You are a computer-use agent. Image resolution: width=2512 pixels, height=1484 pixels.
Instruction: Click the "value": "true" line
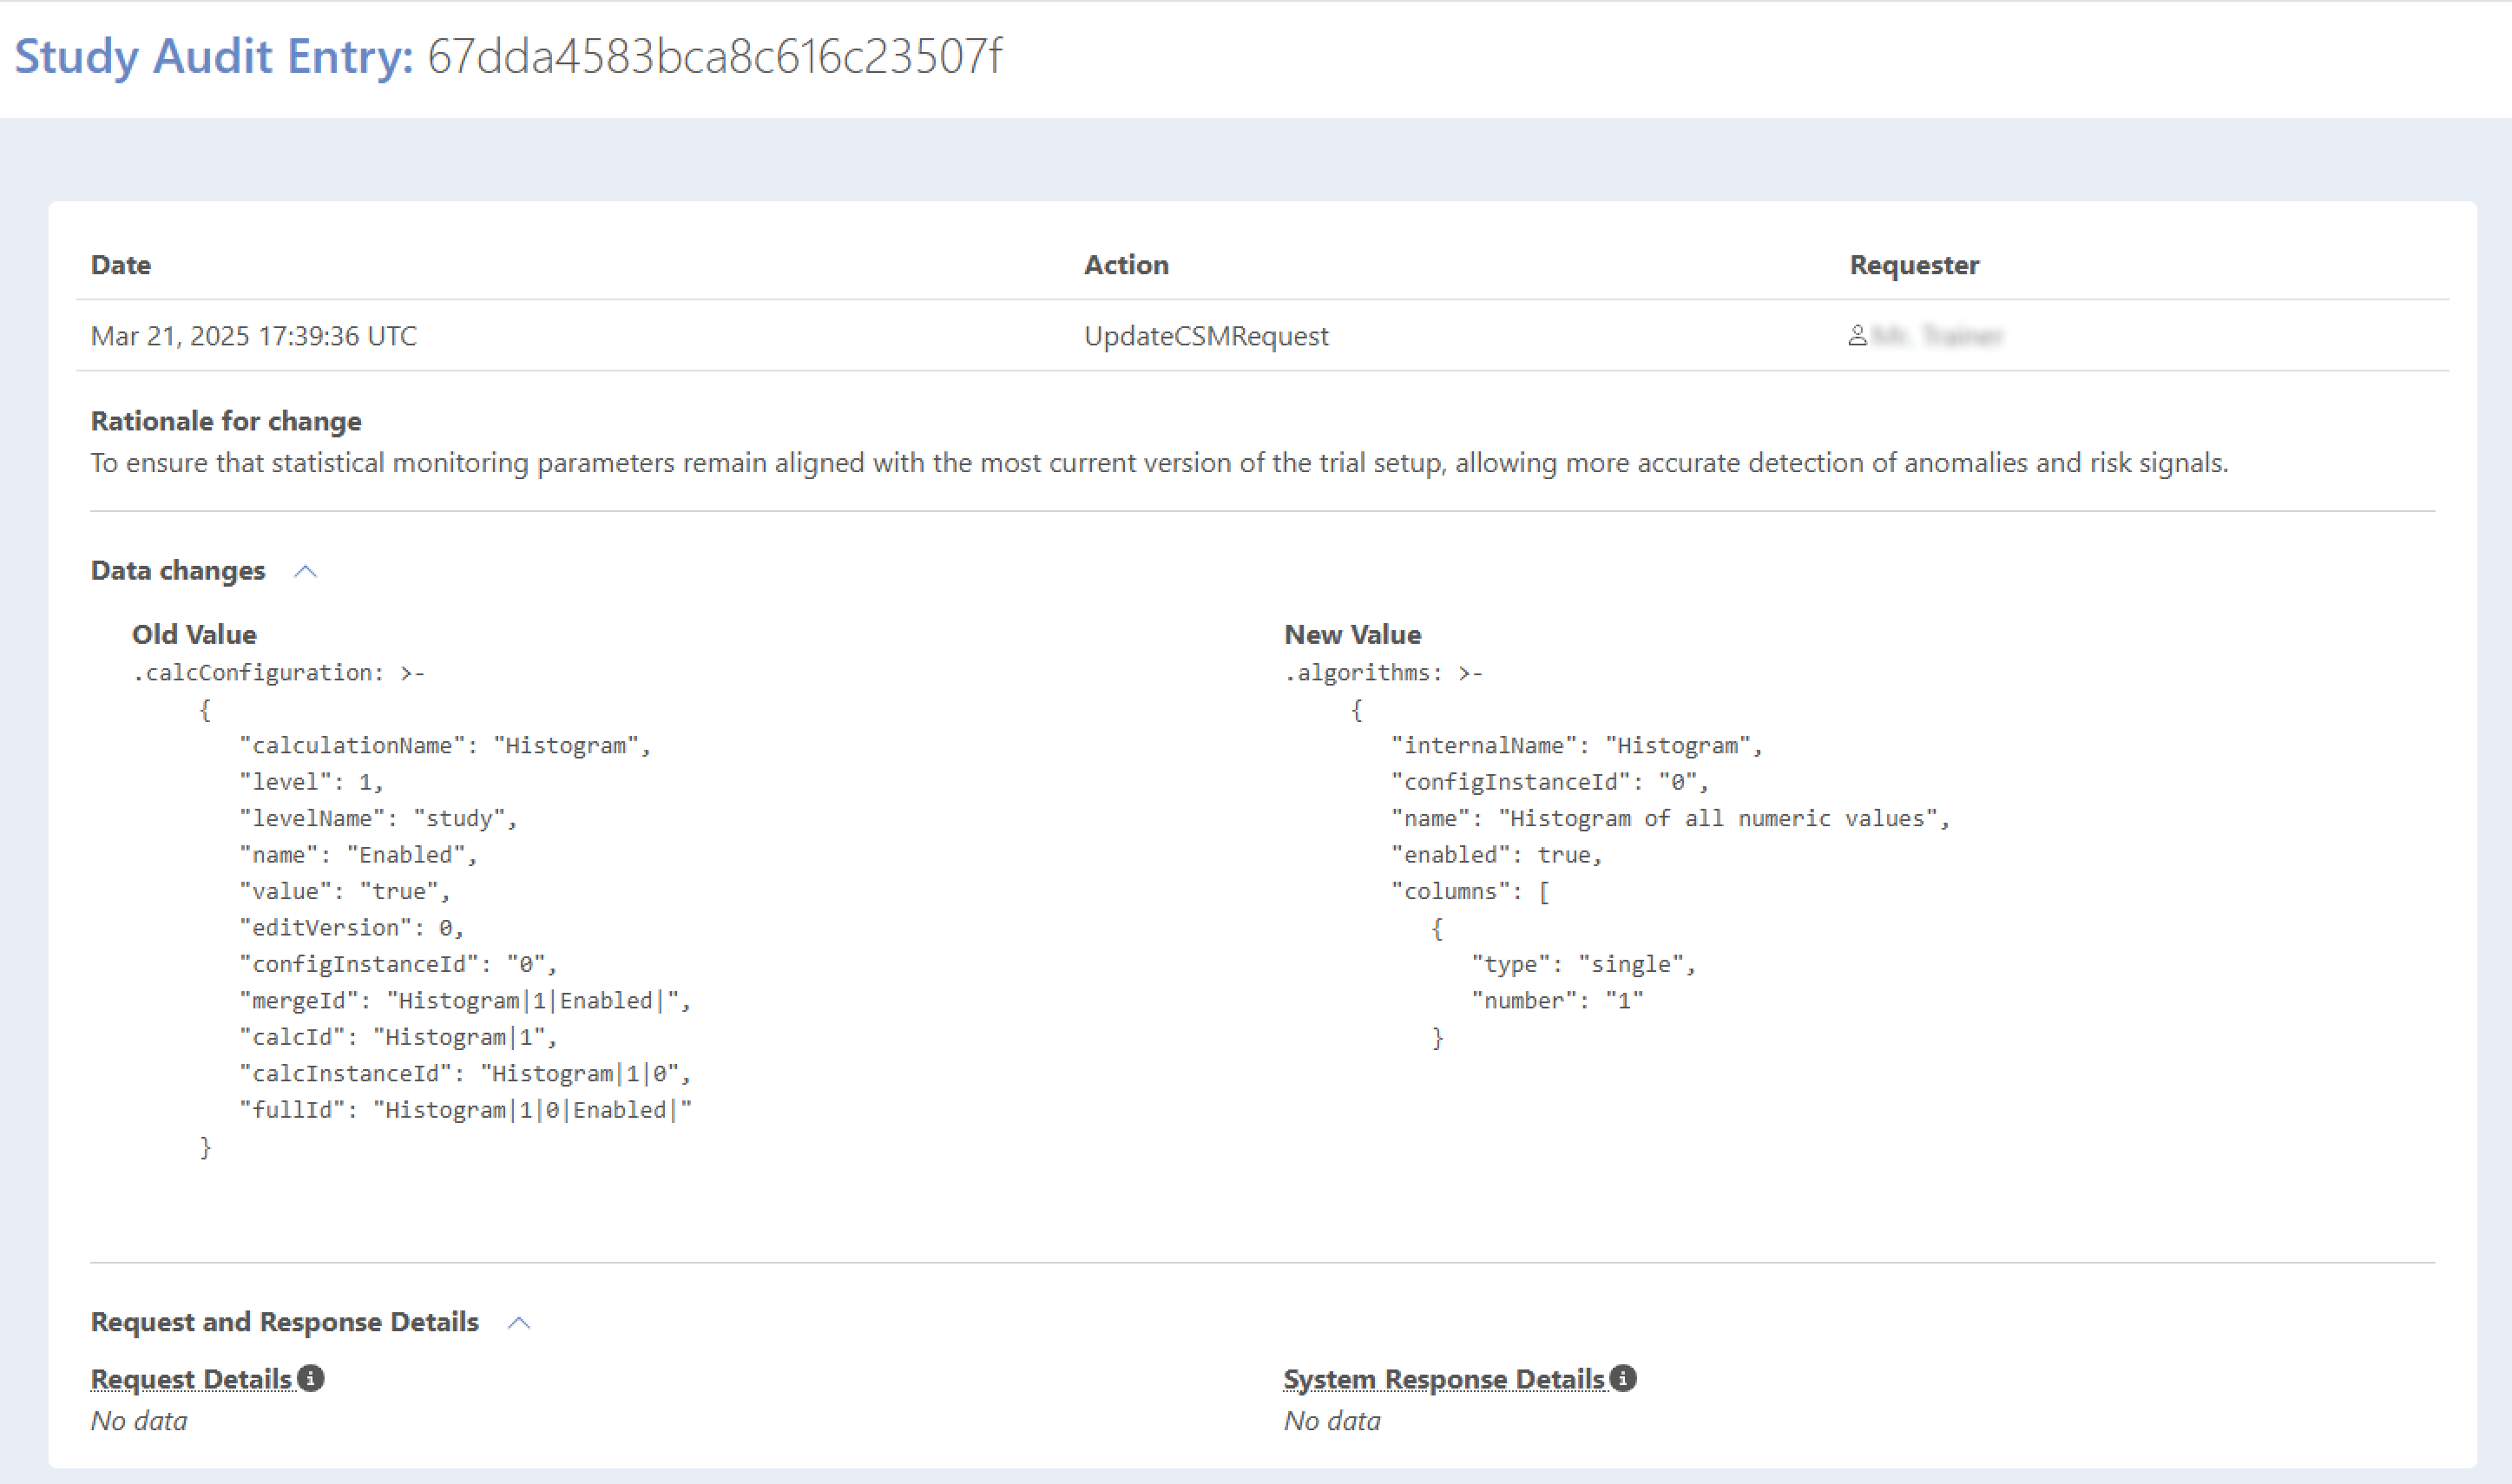(x=345, y=892)
